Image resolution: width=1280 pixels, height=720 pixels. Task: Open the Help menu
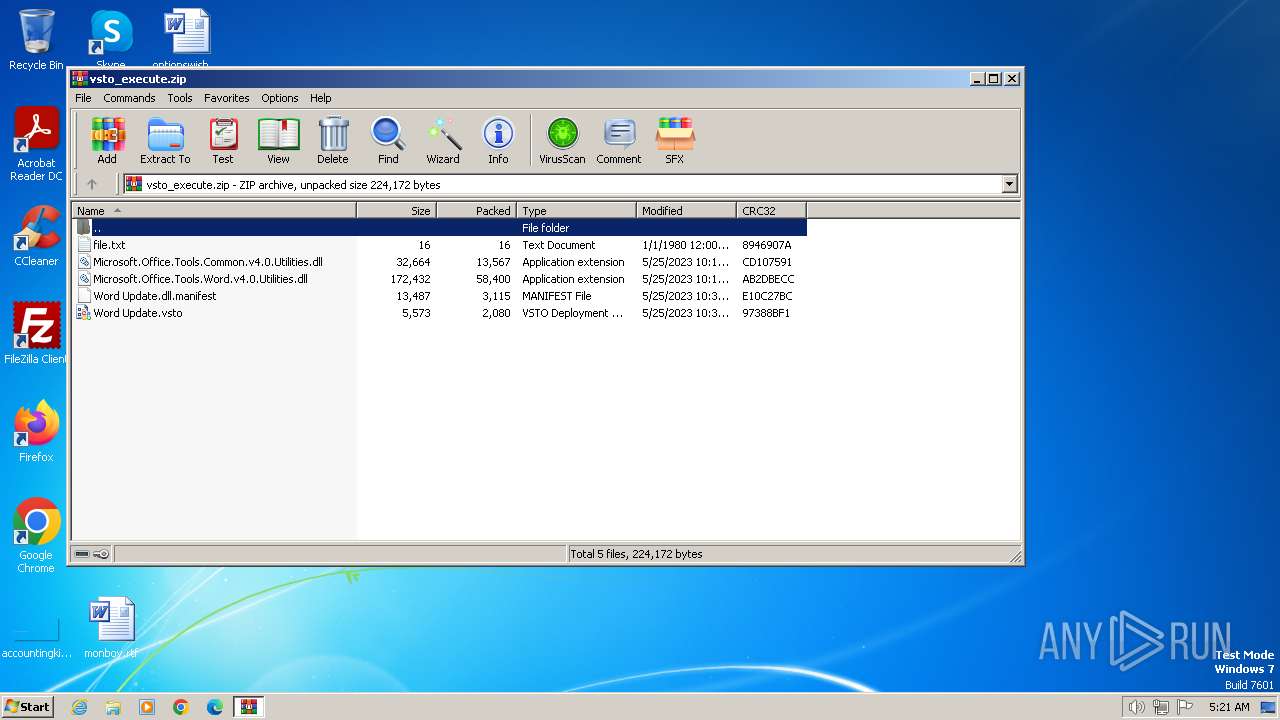[x=320, y=98]
